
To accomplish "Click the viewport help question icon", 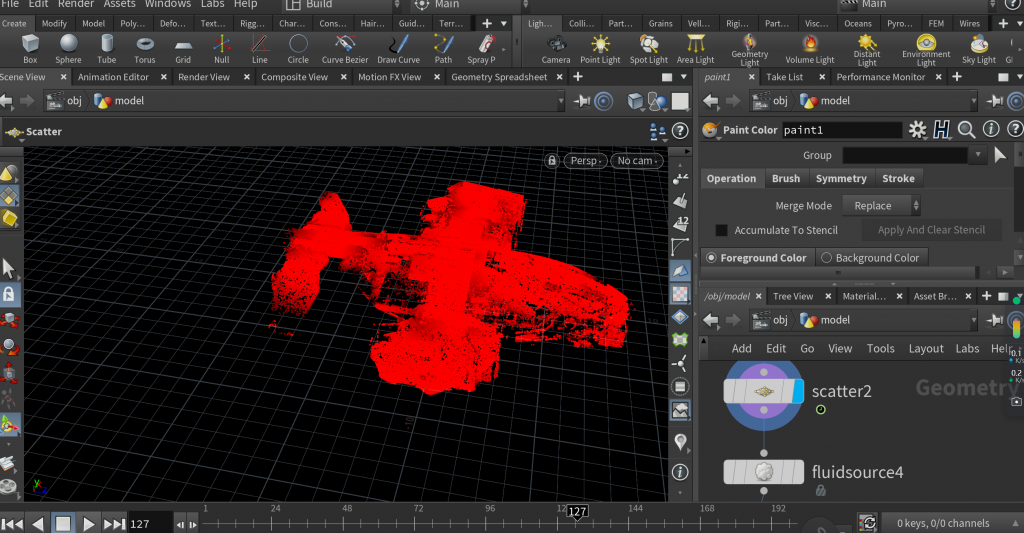I will [x=680, y=131].
